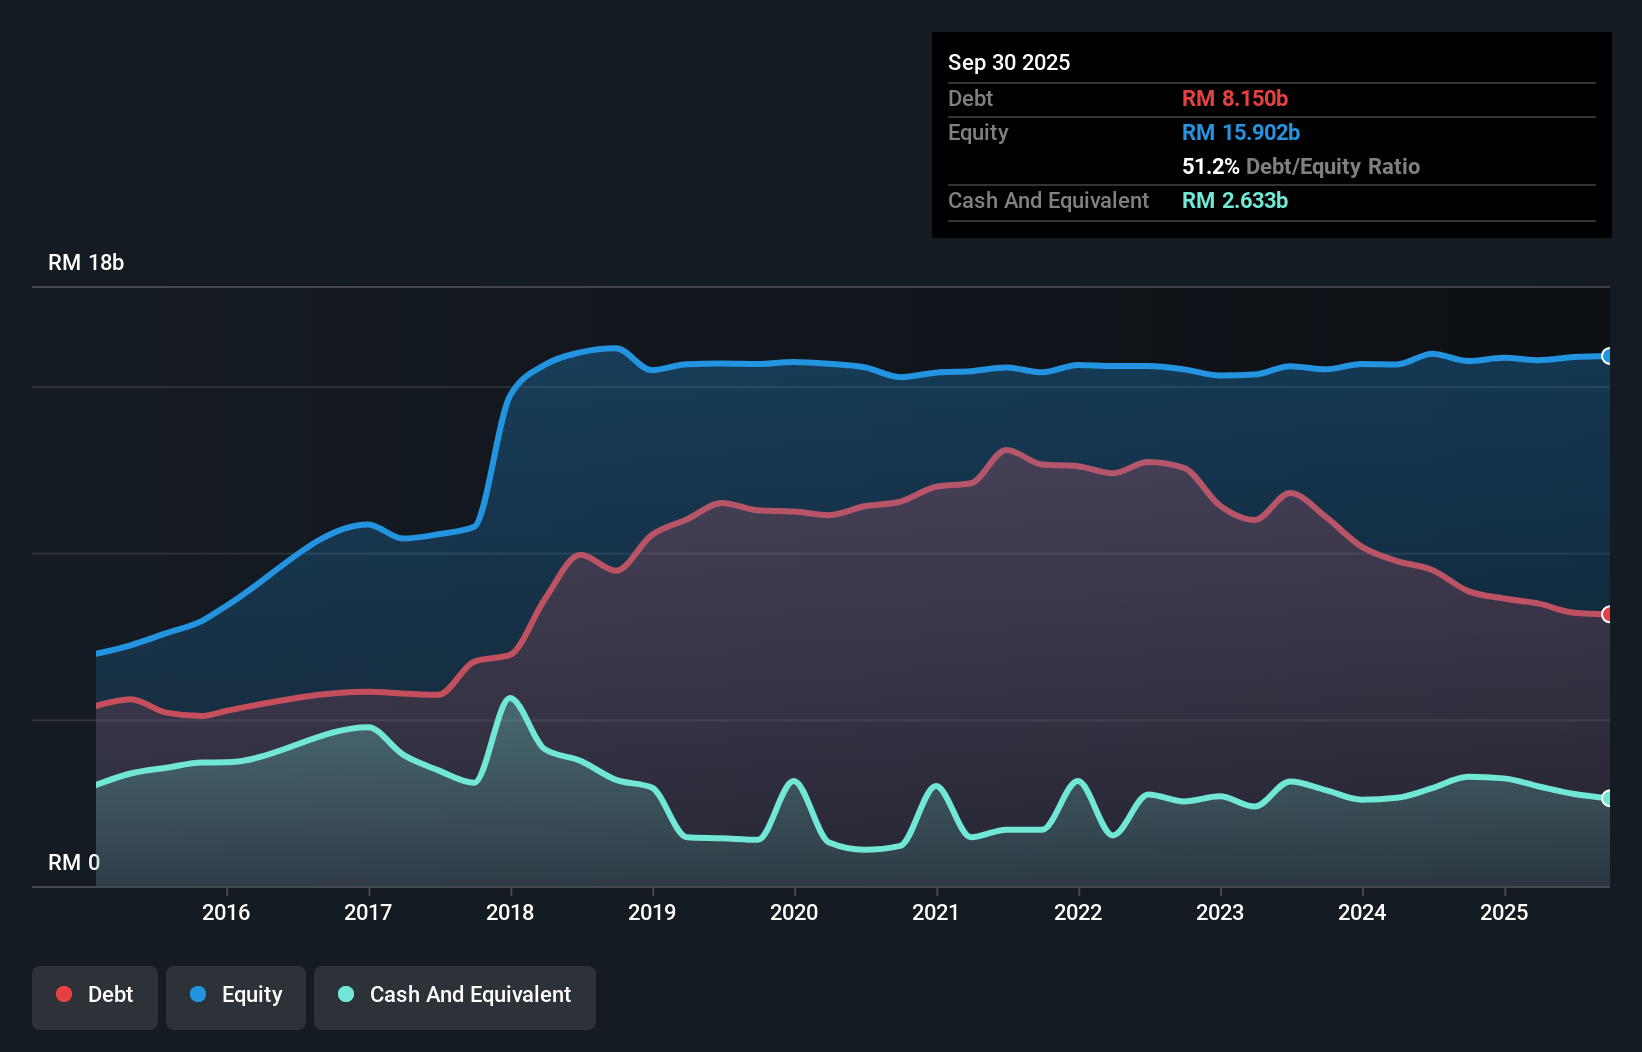1642x1052 pixels.
Task: Click the 2018 year axis label
Action: point(511,913)
